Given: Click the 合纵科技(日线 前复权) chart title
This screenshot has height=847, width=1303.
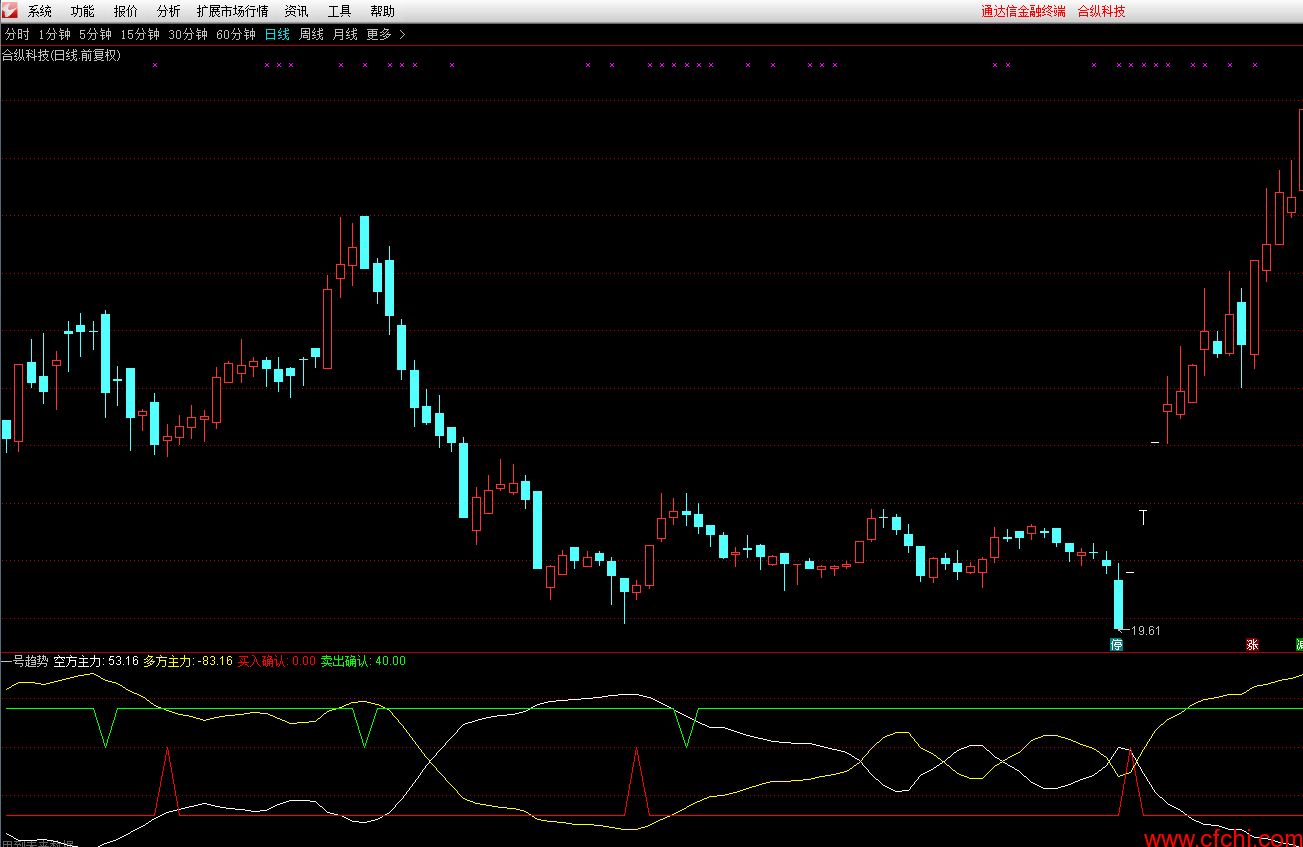Looking at the screenshot, I should coord(61,55).
